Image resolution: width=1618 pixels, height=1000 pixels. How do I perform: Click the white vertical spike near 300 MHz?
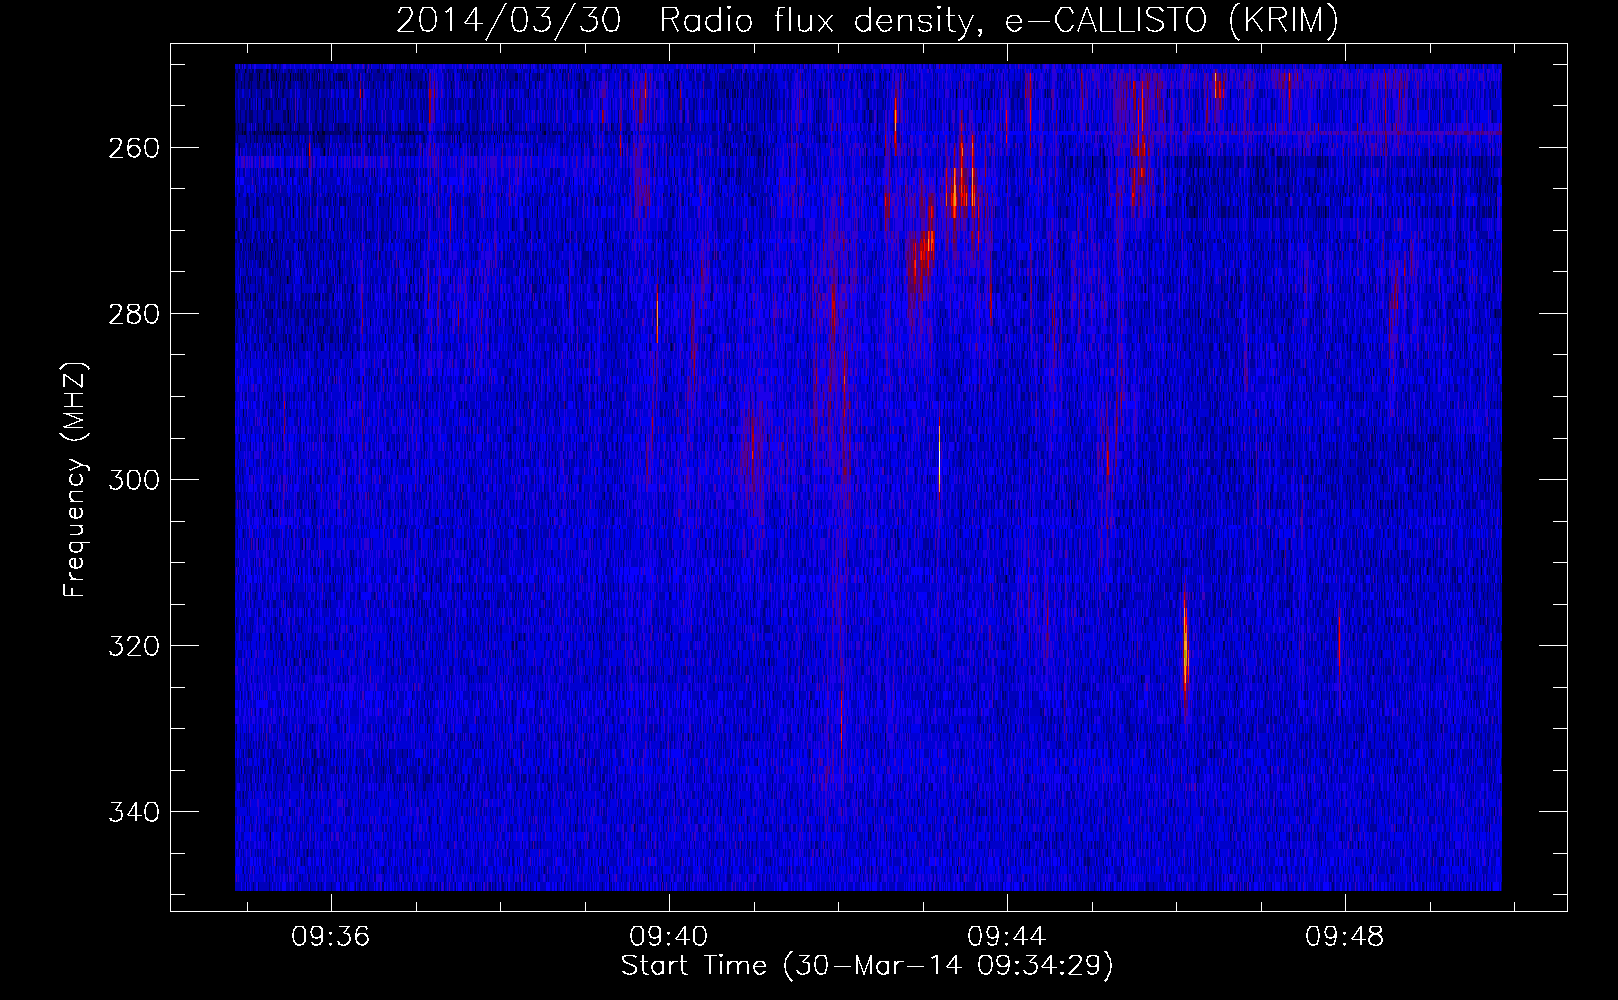tap(939, 458)
